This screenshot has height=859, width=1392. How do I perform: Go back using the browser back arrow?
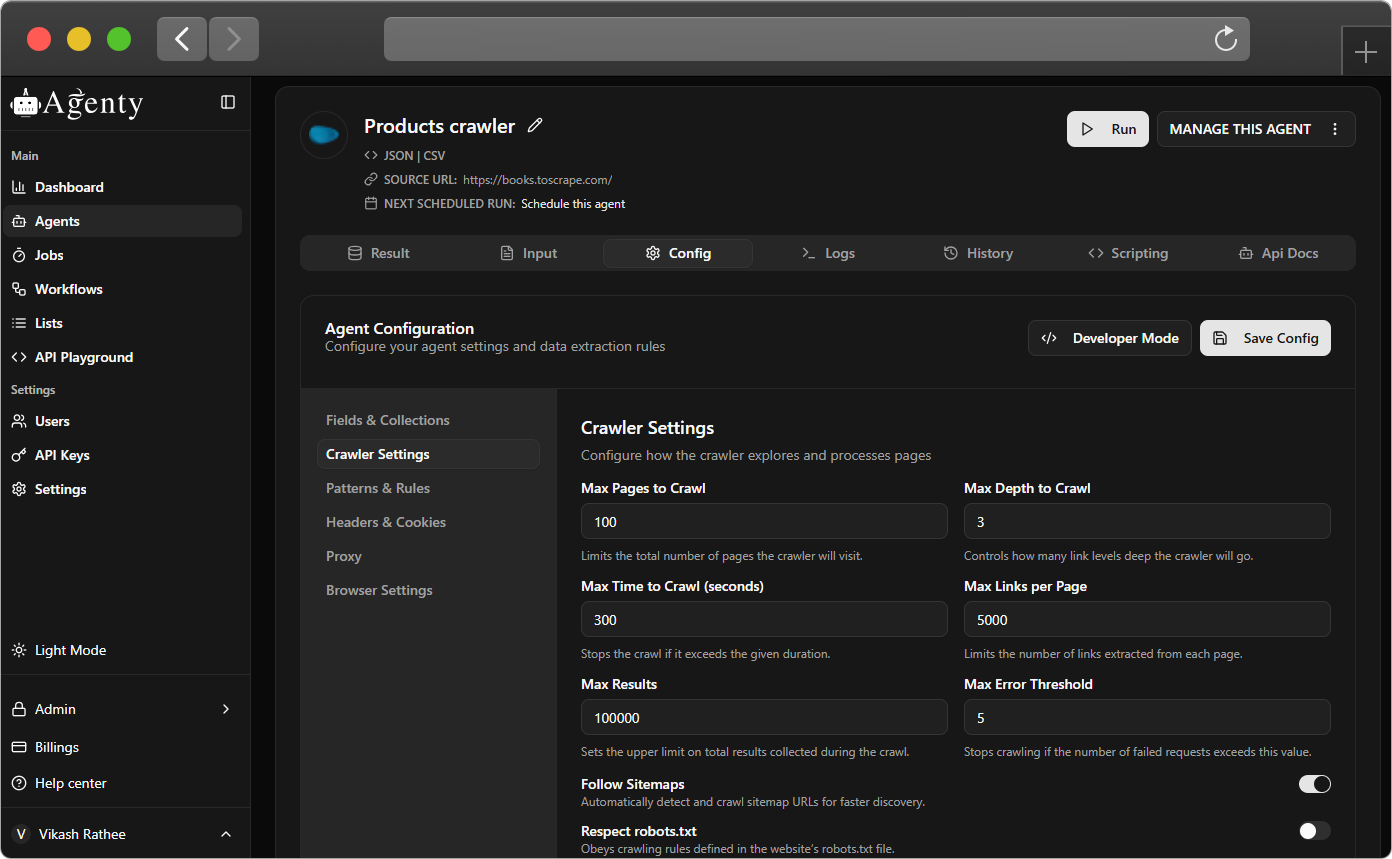(x=182, y=39)
